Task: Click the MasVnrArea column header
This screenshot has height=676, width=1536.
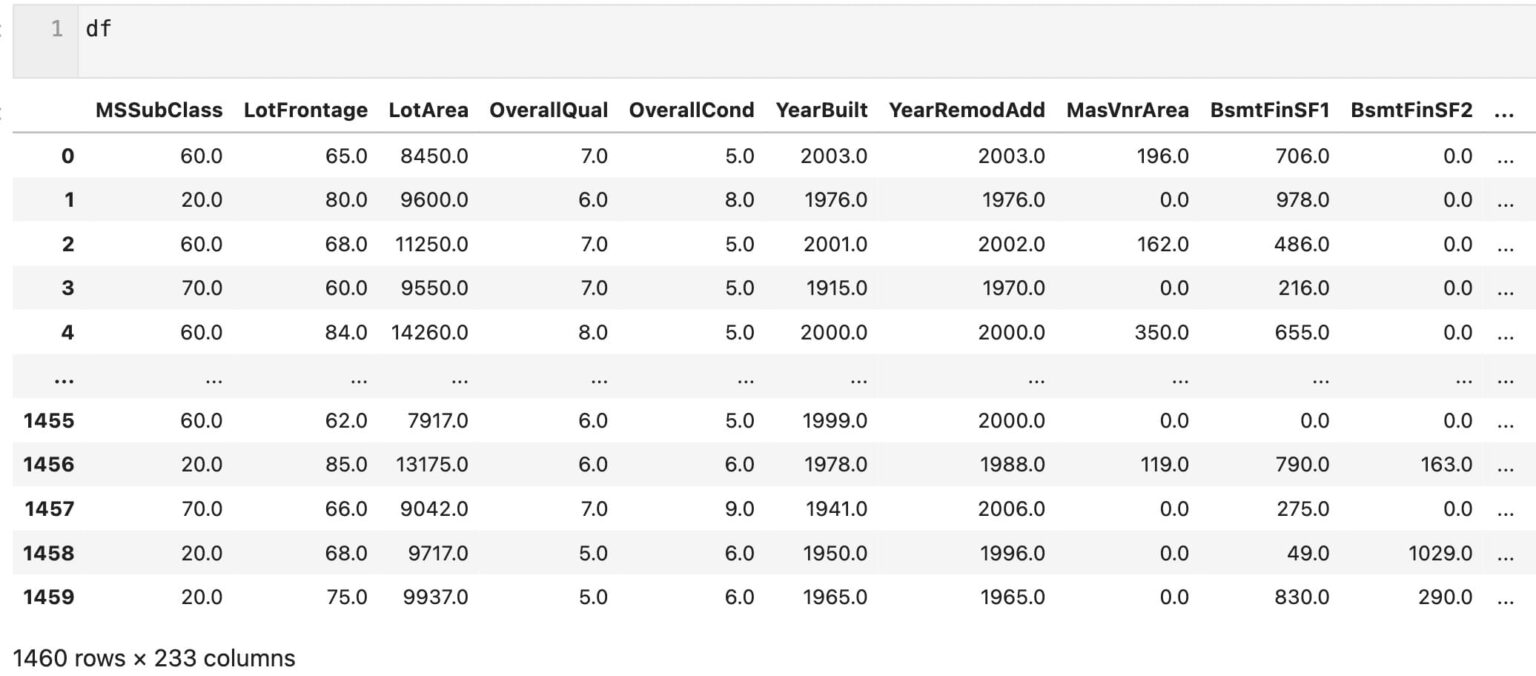Action: point(1127,111)
